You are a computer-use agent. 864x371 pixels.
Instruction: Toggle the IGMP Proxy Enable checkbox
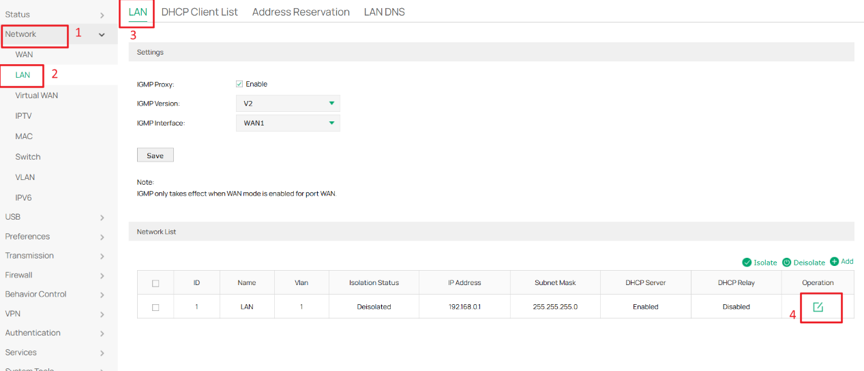click(x=239, y=84)
